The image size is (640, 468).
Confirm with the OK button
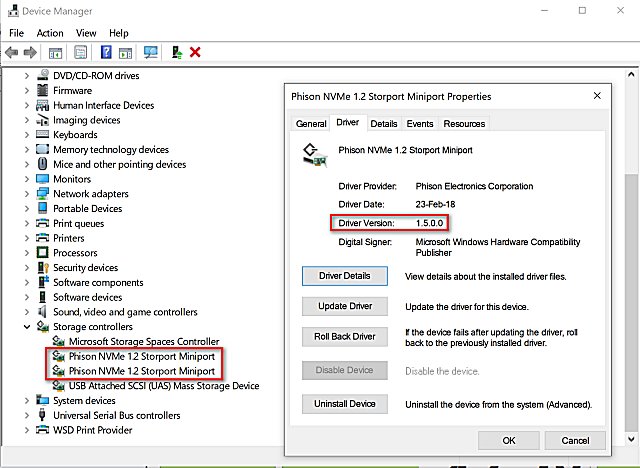coord(509,440)
